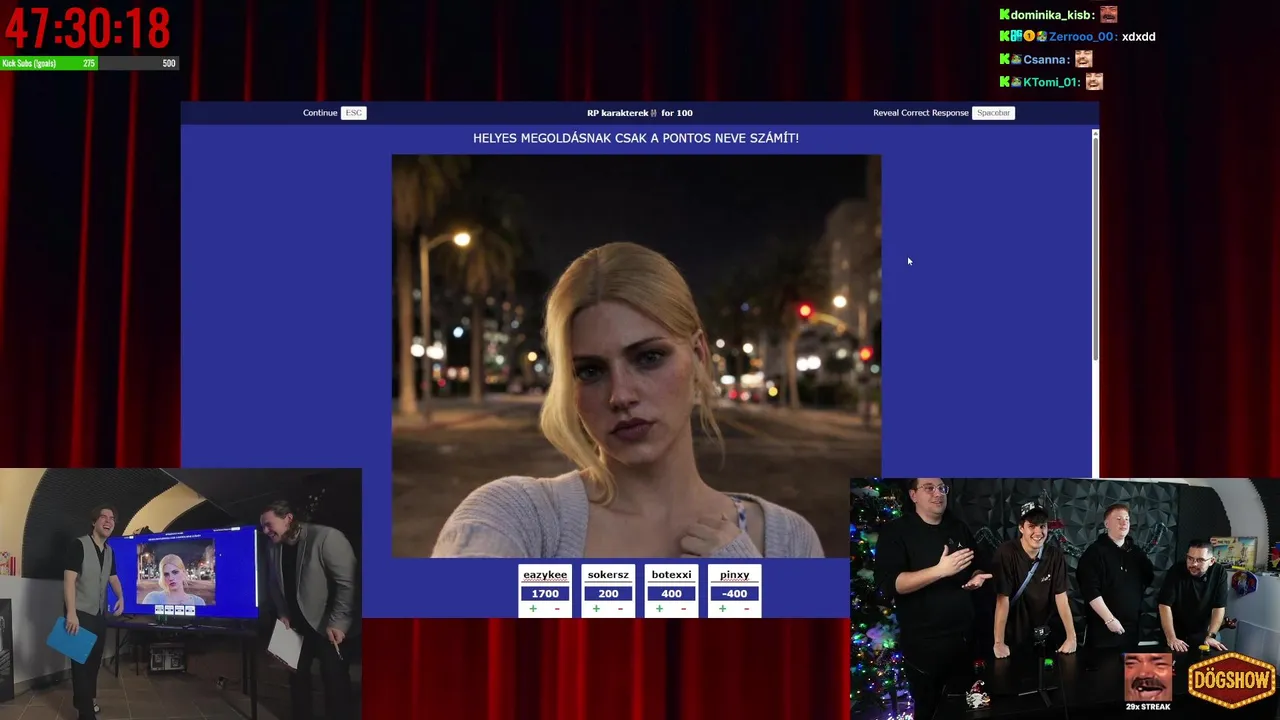Subtract points from sokersz with minus
The width and height of the screenshot is (1280, 720).
tap(620, 609)
